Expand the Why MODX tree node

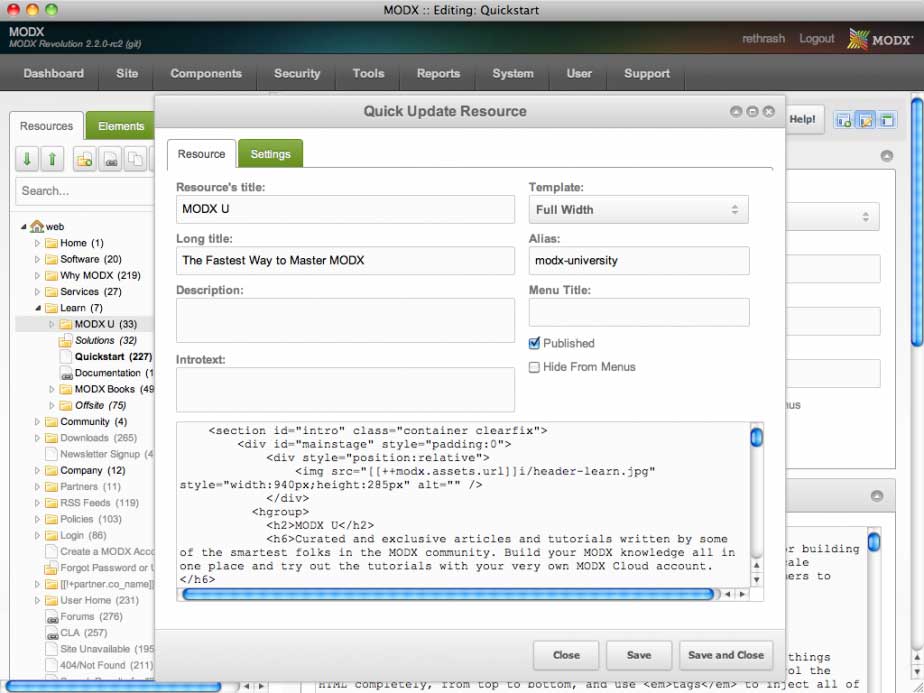click(x=37, y=275)
